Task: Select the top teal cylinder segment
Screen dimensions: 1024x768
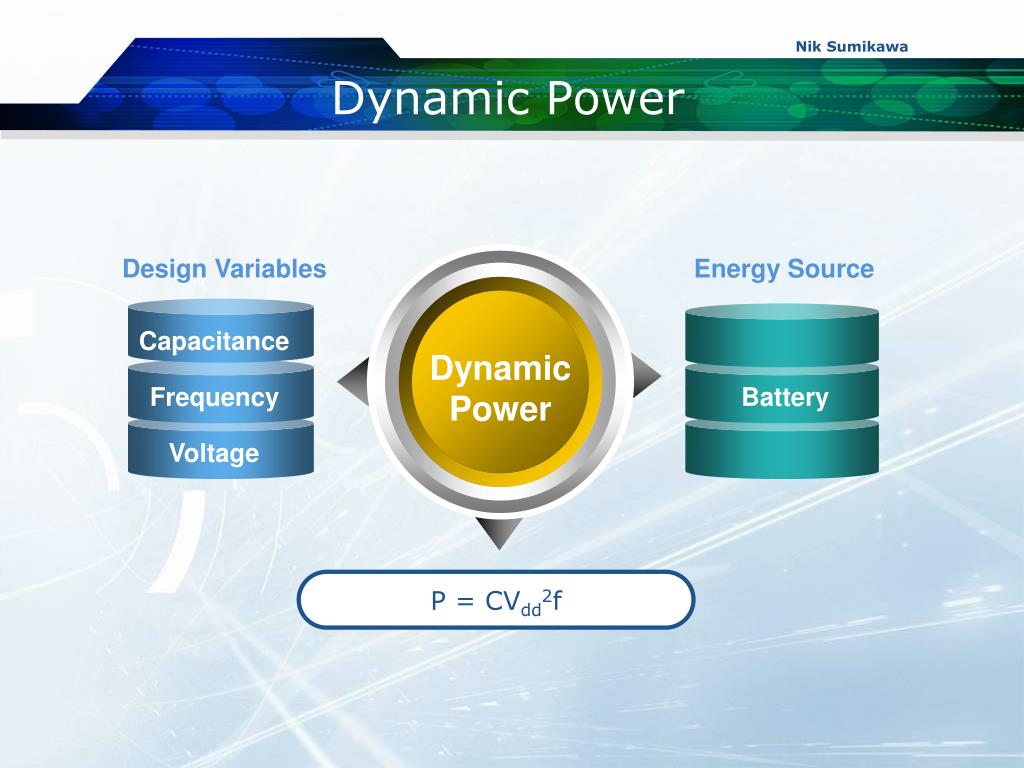Action: click(x=782, y=336)
